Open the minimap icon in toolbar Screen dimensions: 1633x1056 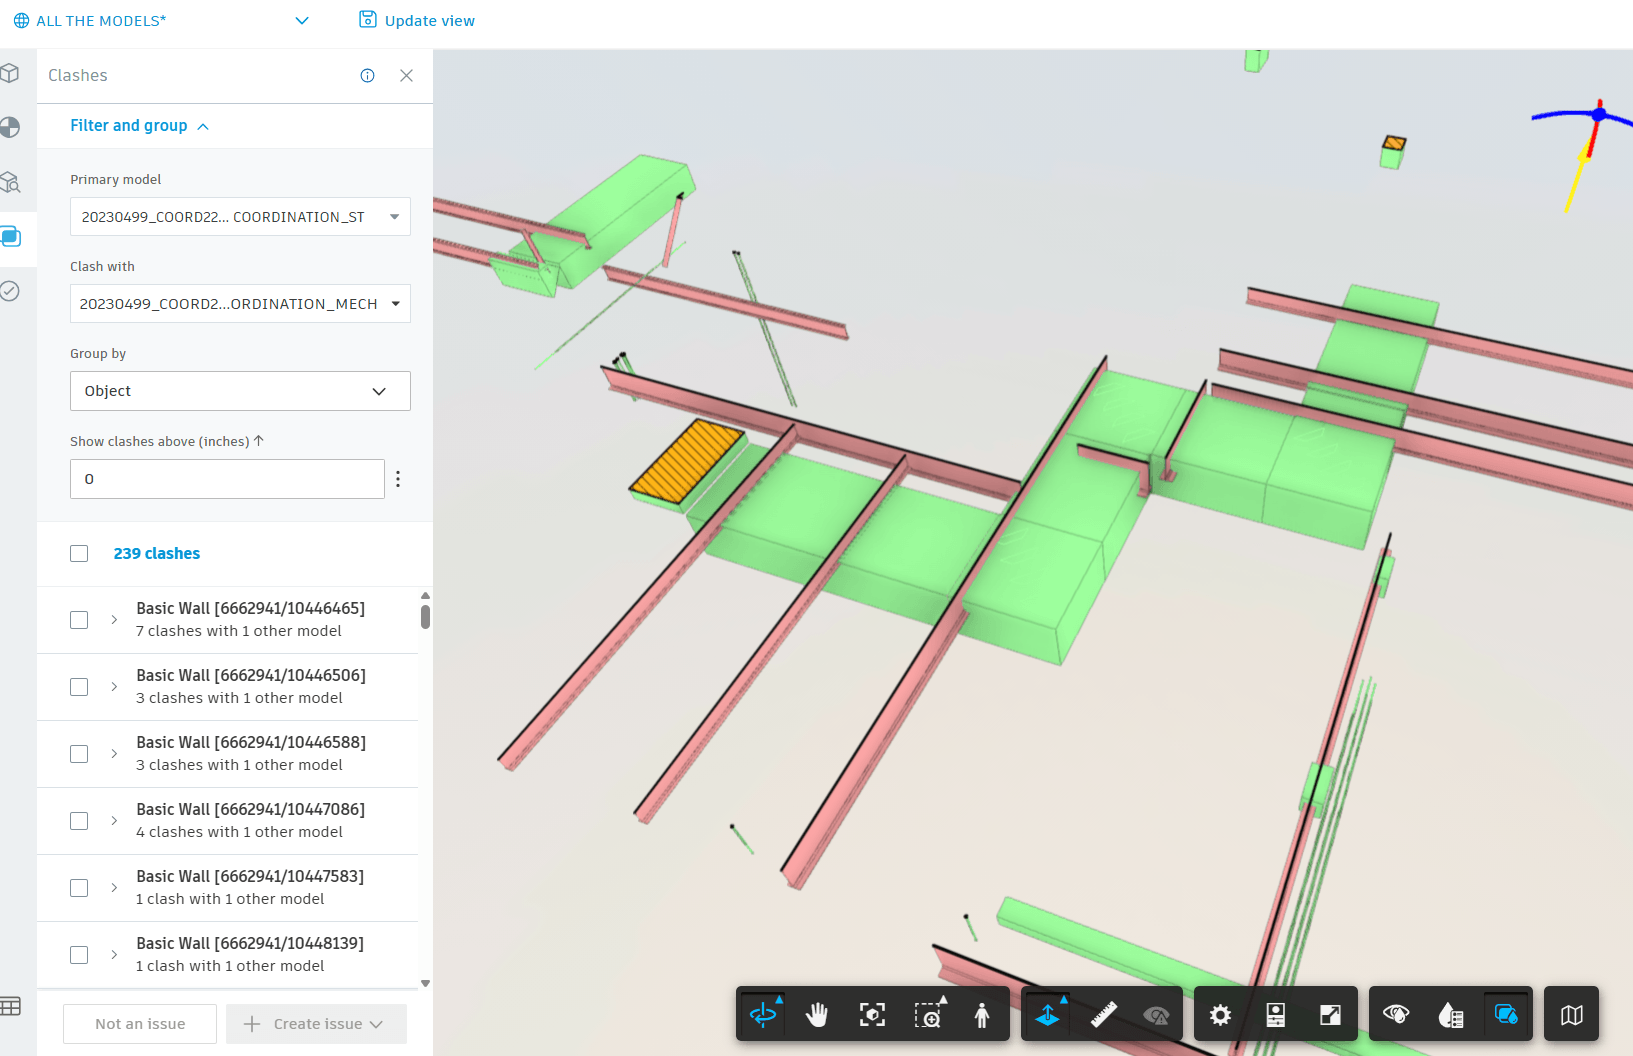(x=1571, y=1015)
